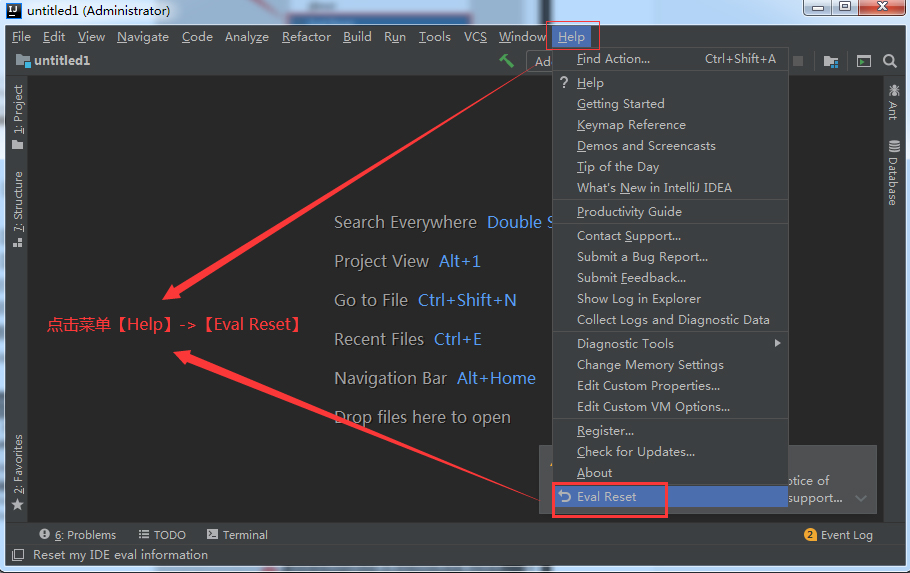Click the run anything toolbar icon
The height and width of the screenshot is (573, 910).
tap(864, 61)
